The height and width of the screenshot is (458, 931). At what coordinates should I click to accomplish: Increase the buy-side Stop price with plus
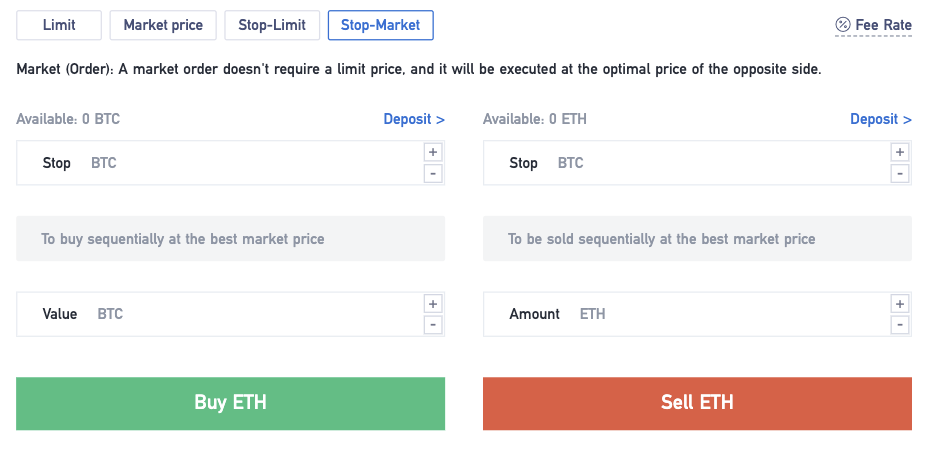tap(433, 152)
